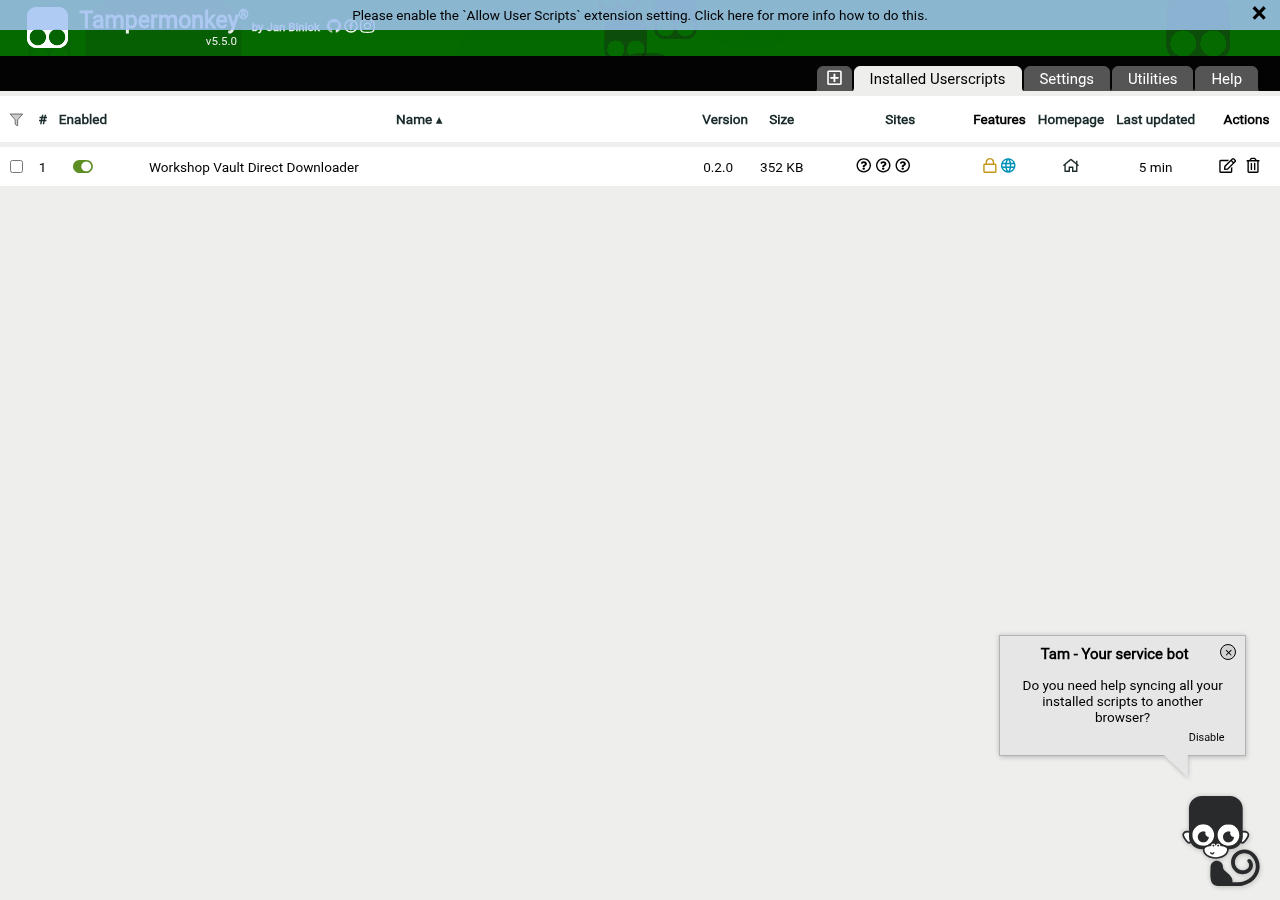Screen dimensions: 1280x900
Task: Open the Settings tab
Action: pos(1066,79)
